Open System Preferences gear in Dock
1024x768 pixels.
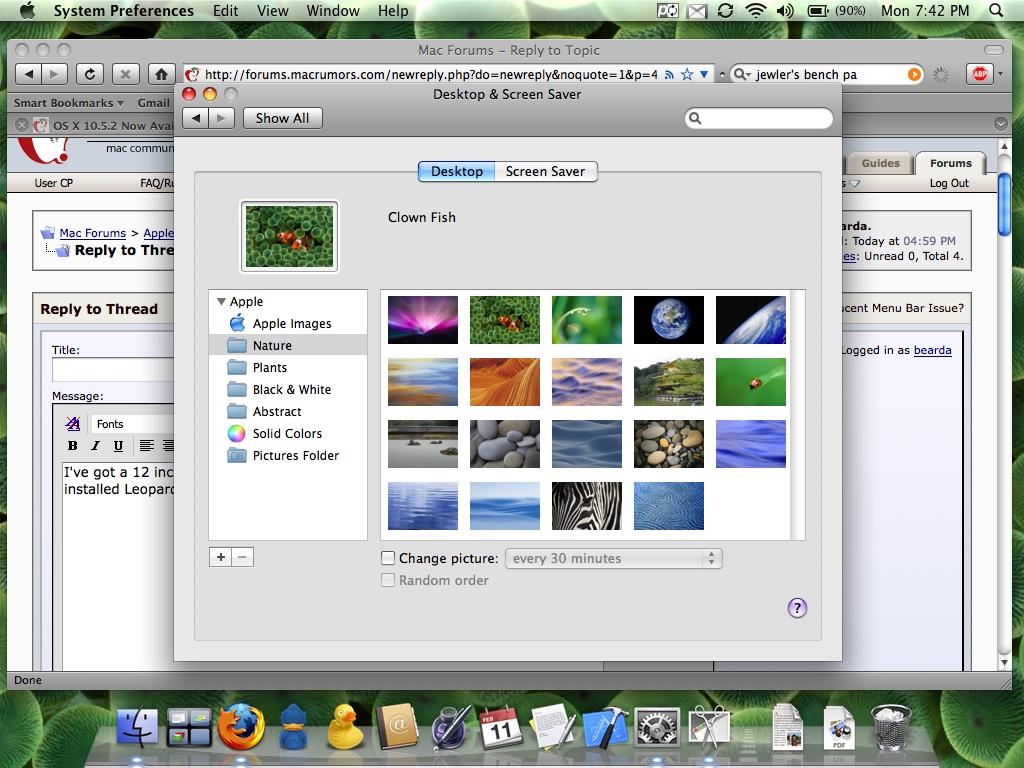coord(656,728)
